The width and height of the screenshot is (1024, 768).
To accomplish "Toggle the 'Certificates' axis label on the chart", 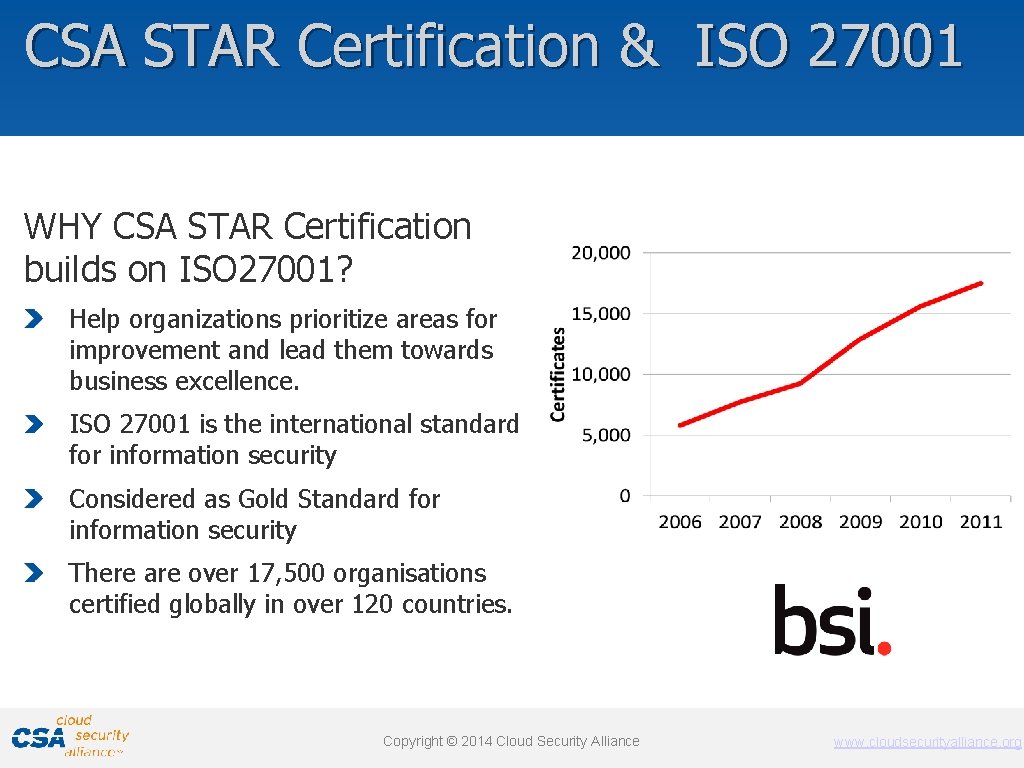I will point(559,372).
